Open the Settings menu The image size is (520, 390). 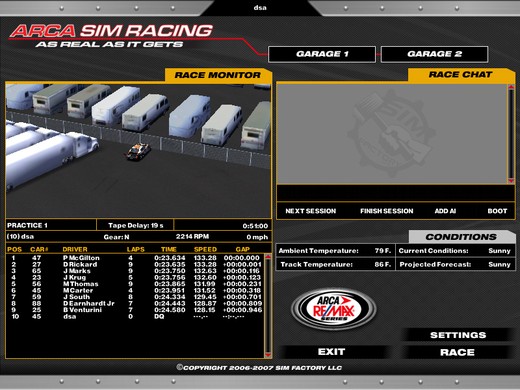tap(458, 335)
